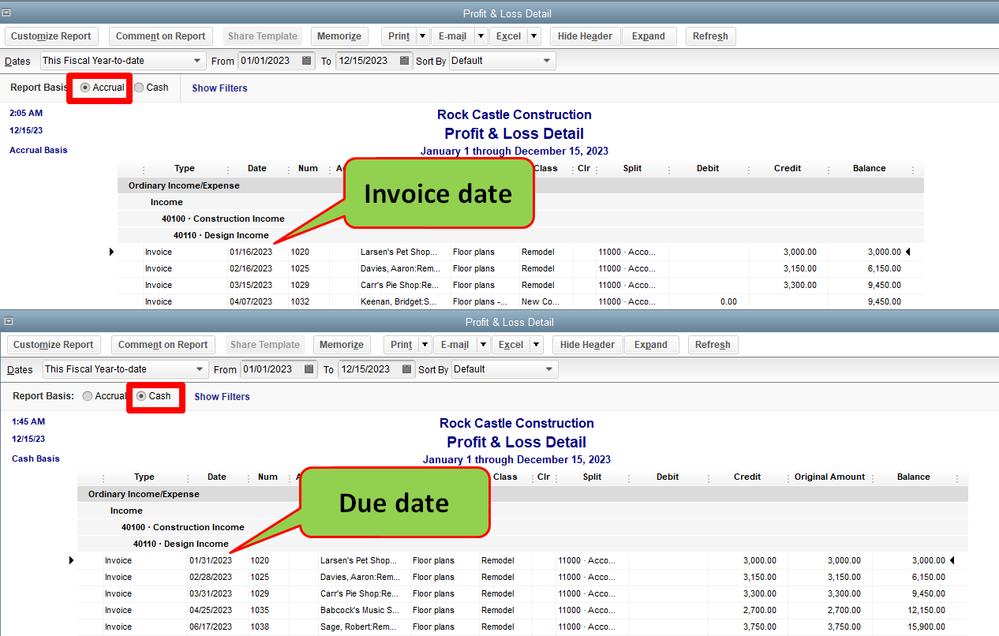Image resolution: width=999 pixels, height=636 pixels.
Task: Click the window menu icon in the upper report's title bar
Action: click(8, 14)
